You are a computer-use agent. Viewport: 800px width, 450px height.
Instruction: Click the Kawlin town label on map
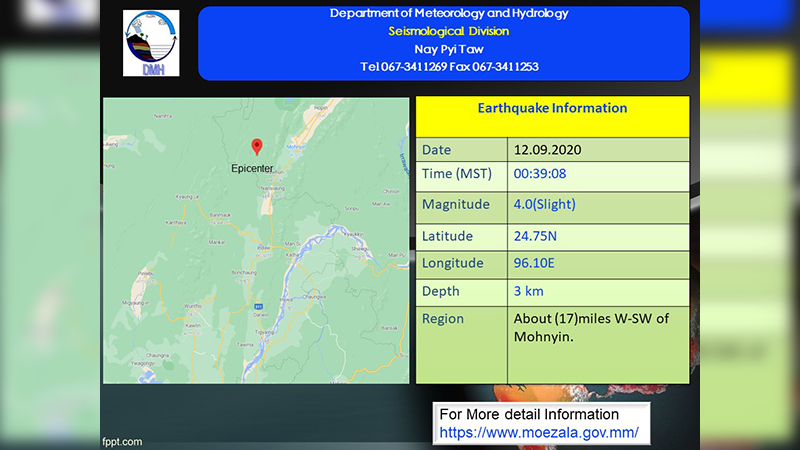[193, 326]
